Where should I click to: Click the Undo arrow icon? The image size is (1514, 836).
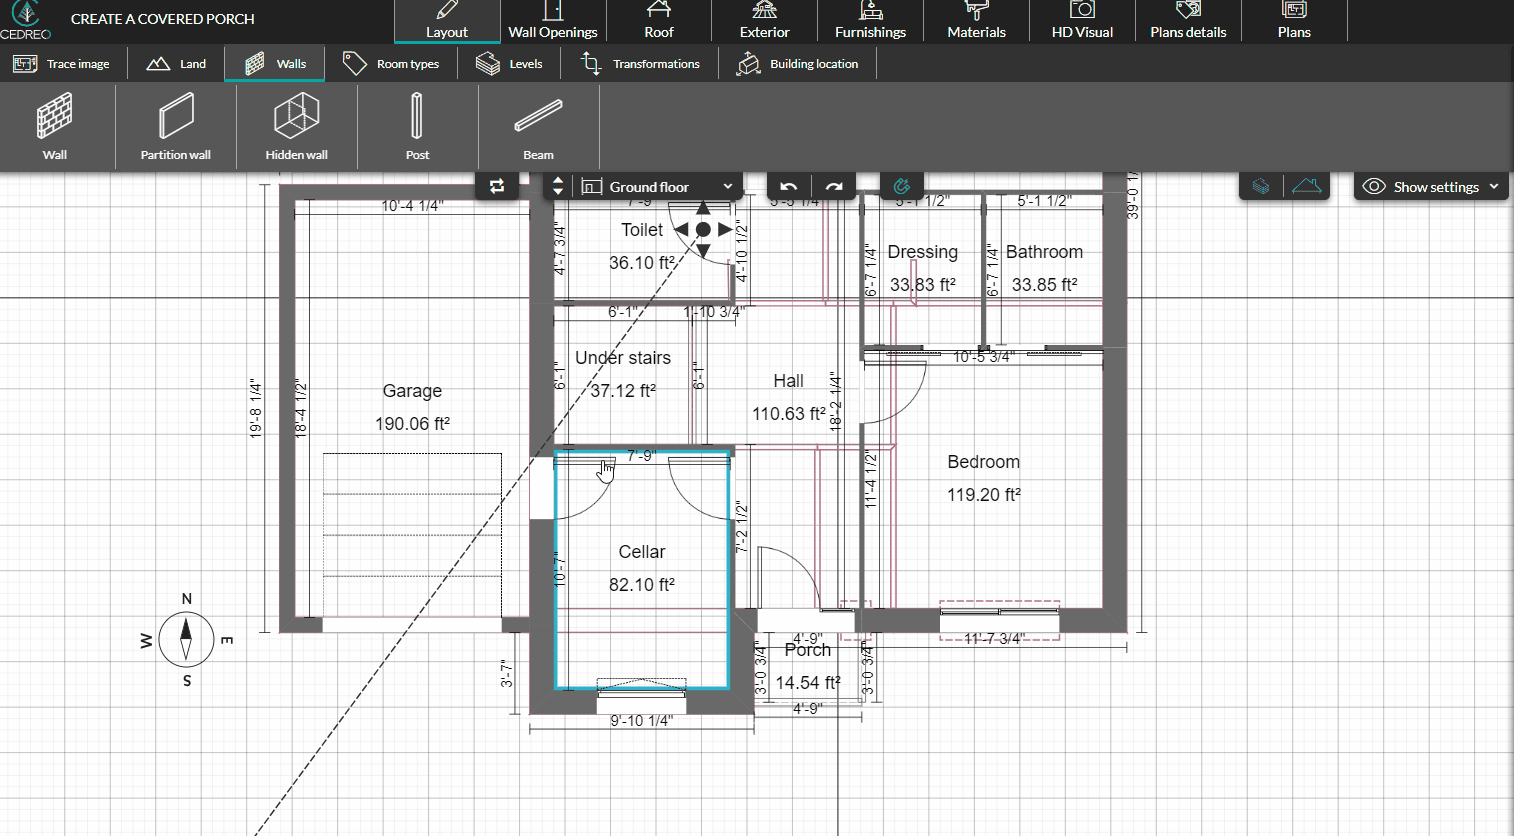tap(787, 186)
